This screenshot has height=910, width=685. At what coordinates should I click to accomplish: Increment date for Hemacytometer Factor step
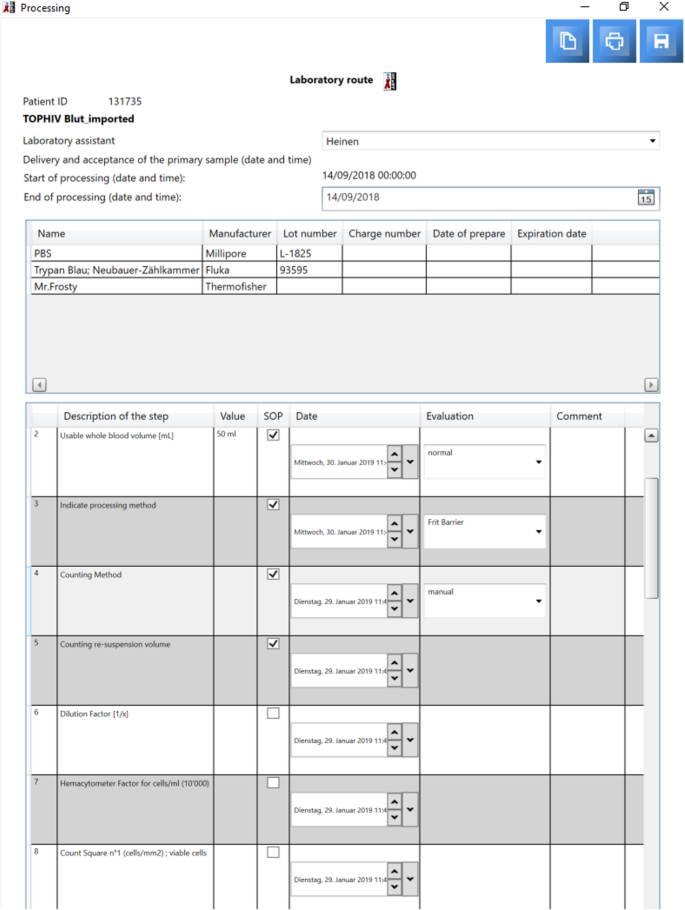(x=395, y=802)
